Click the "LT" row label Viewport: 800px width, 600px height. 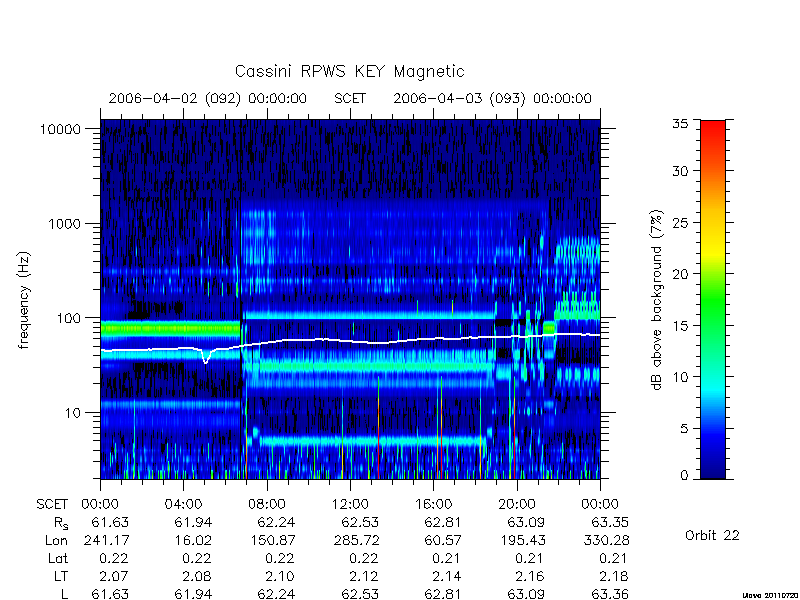[60, 576]
